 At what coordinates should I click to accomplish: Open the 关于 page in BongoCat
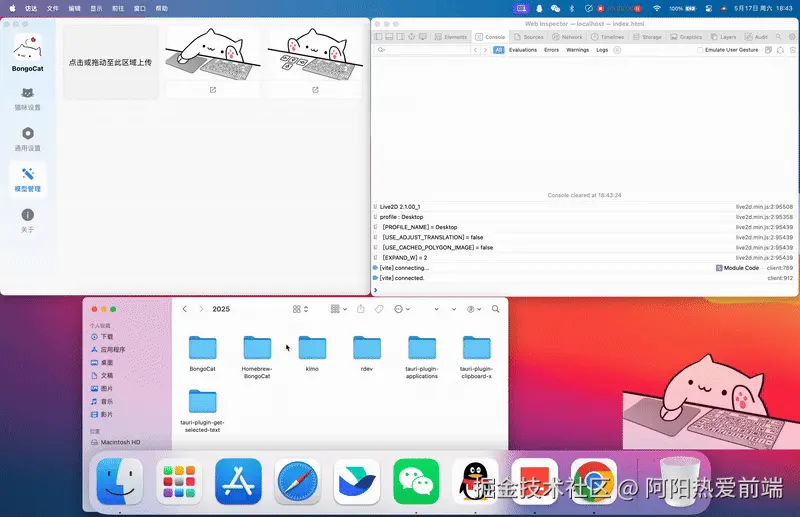tap(28, 220)
